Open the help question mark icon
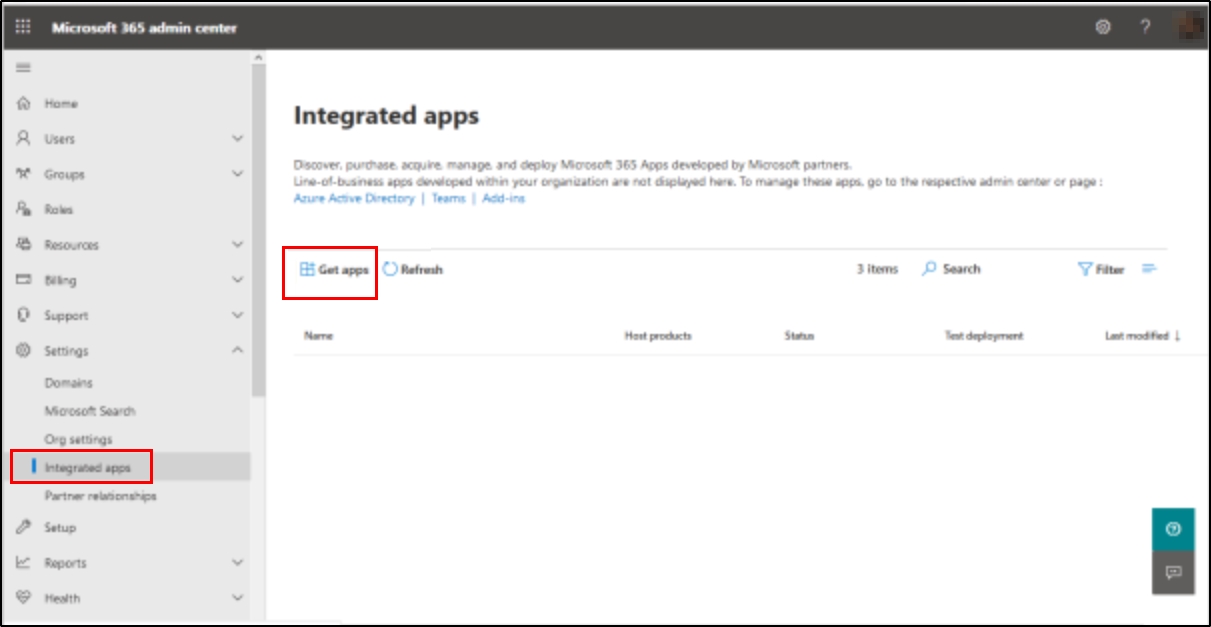The image size is (1211, 627). coord(1145,27)
